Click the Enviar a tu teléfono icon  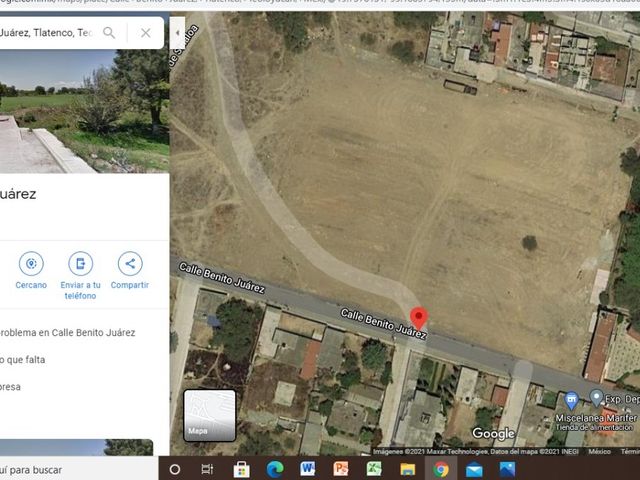(x=80, y=264)
